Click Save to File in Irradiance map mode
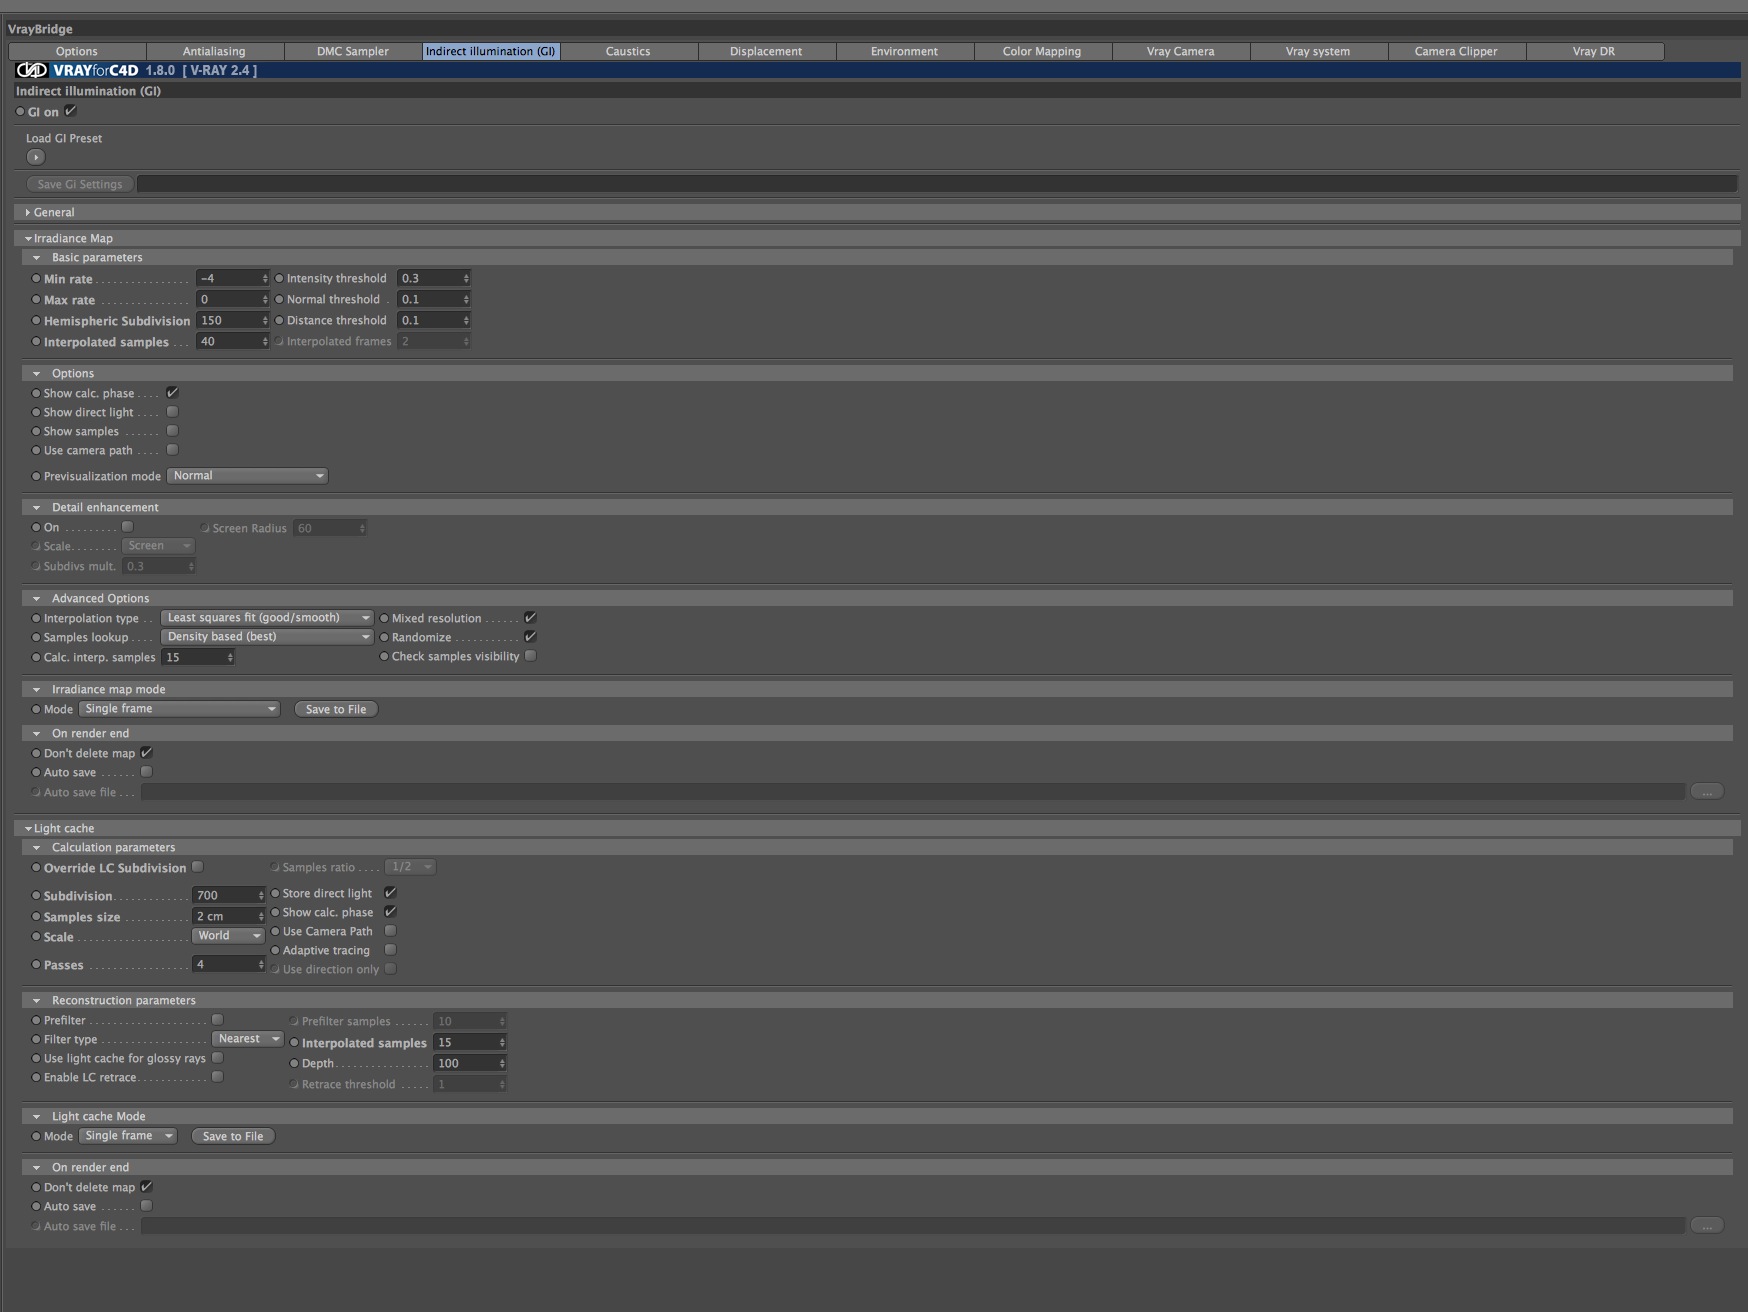 pyautogui.click(x=336, y=709)
